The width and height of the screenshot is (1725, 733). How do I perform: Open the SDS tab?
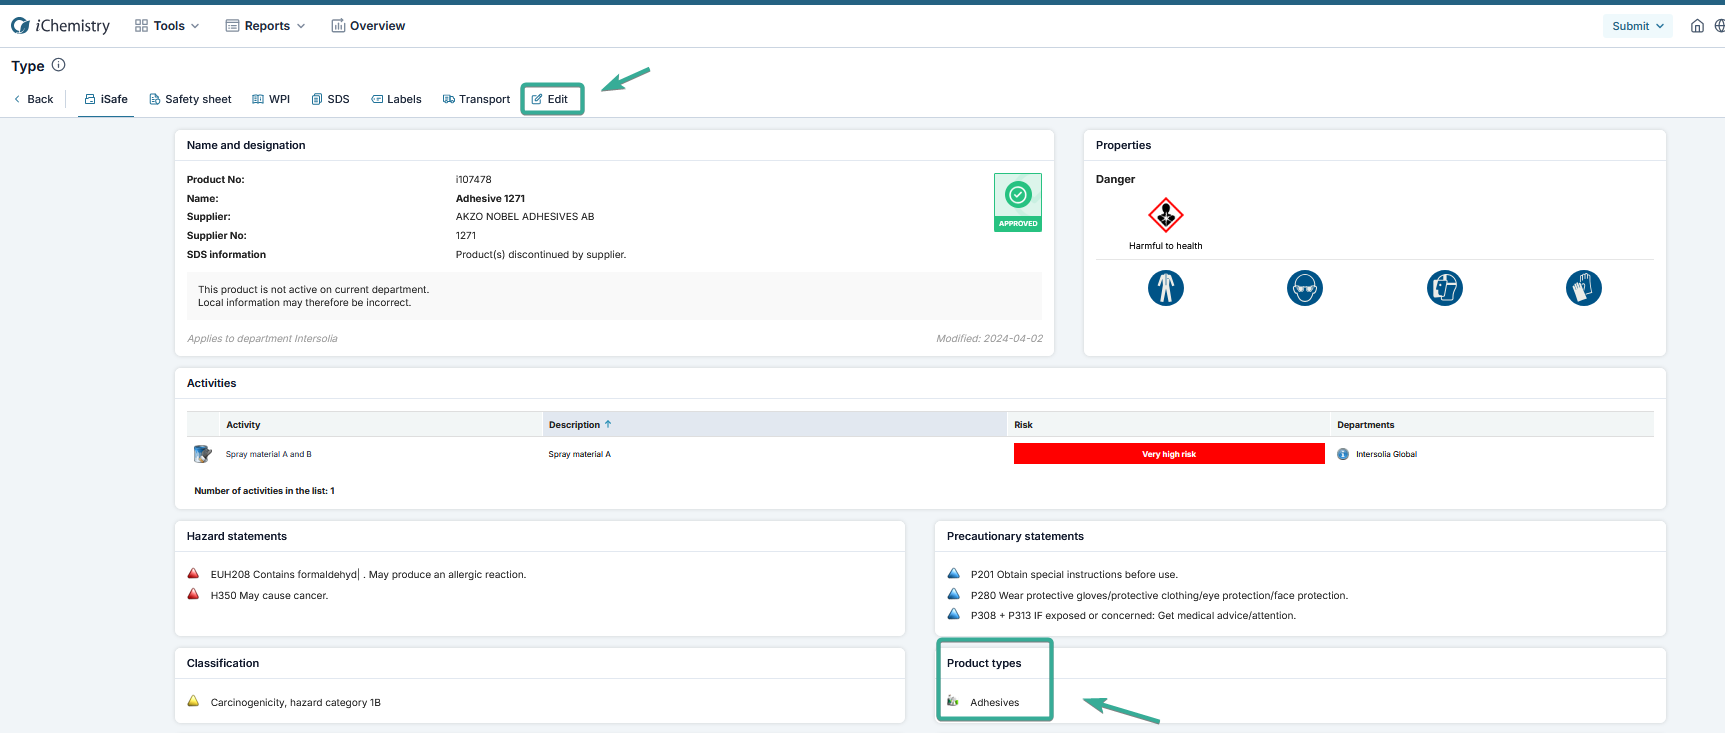click(x=330, y=99)
